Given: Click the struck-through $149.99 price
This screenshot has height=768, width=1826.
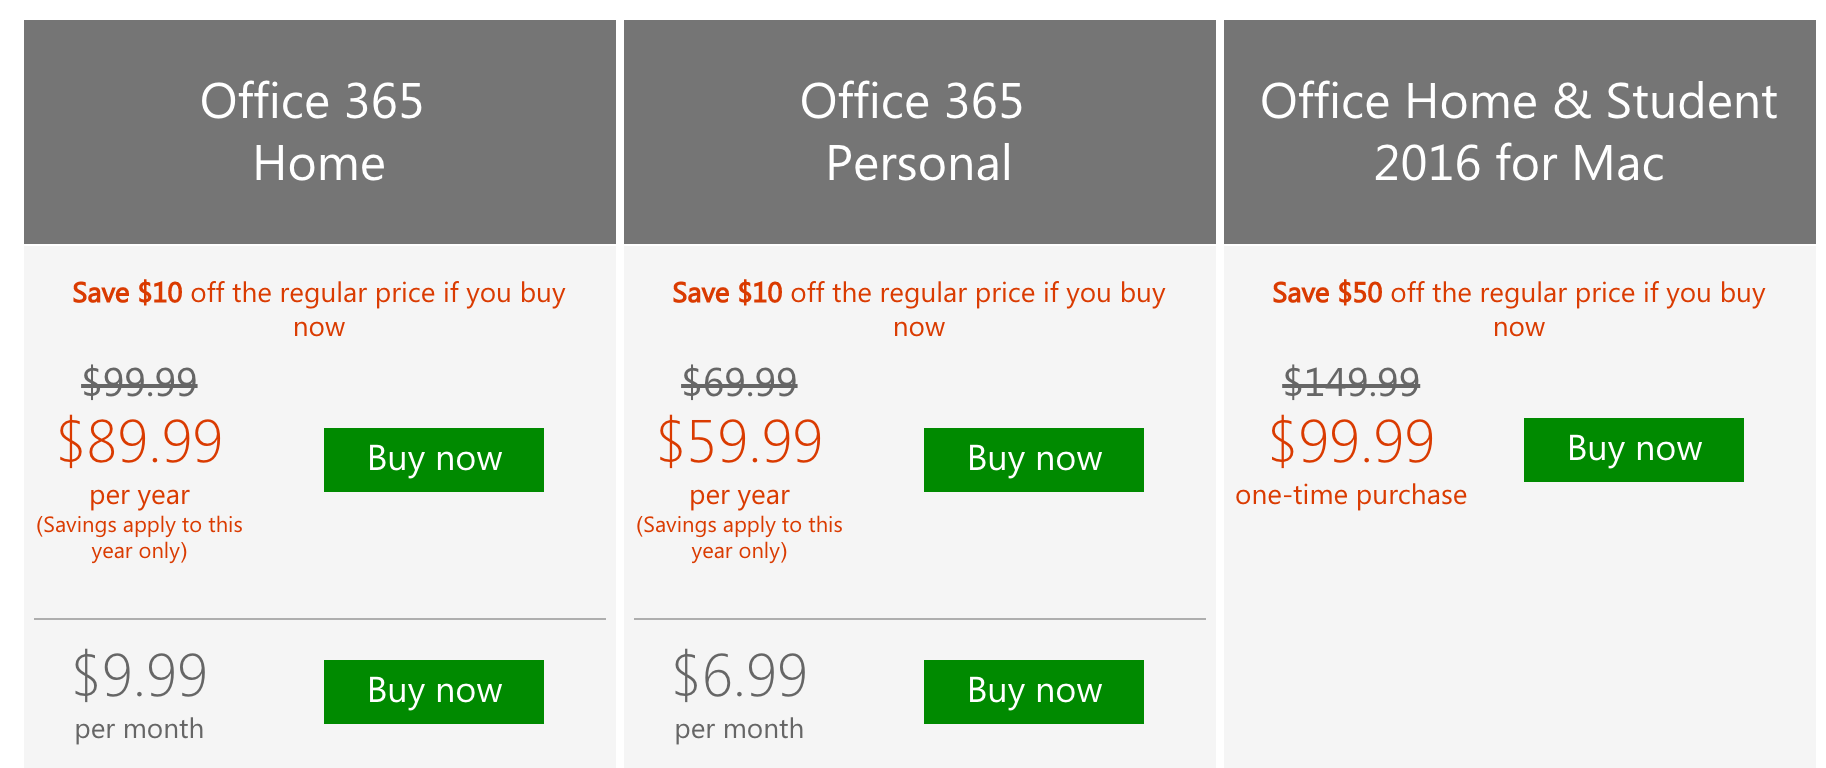Looking at the screenshot, I should click(1351, 381).
